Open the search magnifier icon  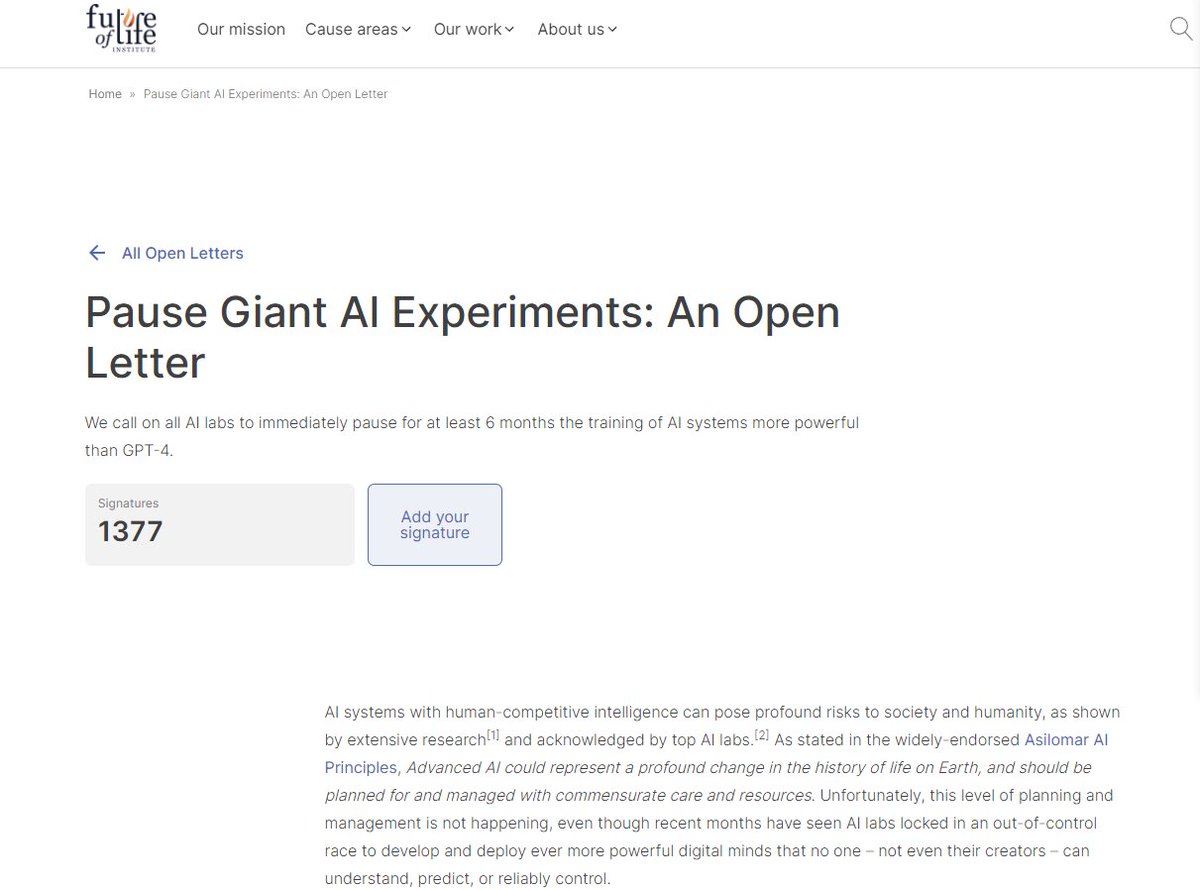[1181, 29]
